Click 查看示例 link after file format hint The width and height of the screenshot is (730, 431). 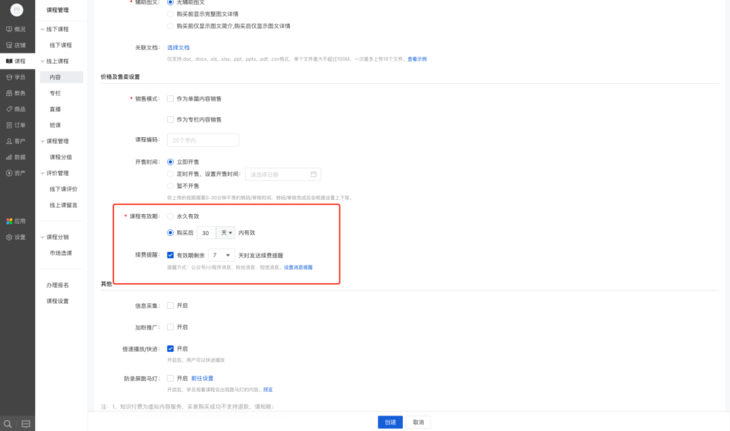point(417,59)
